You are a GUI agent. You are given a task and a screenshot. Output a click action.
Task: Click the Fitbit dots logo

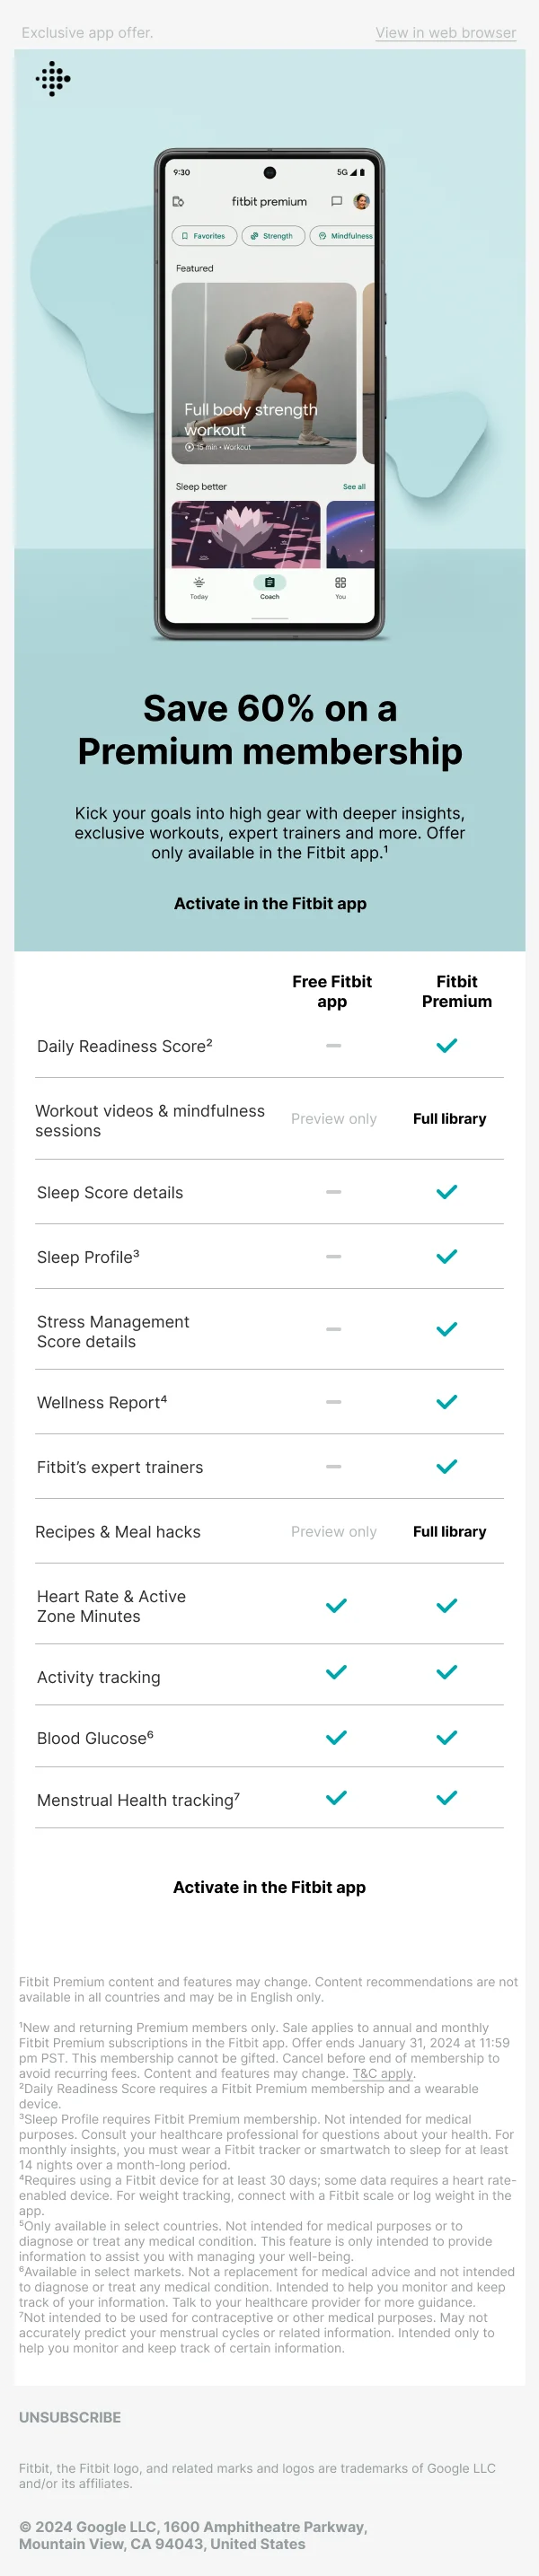pos(53,79)
